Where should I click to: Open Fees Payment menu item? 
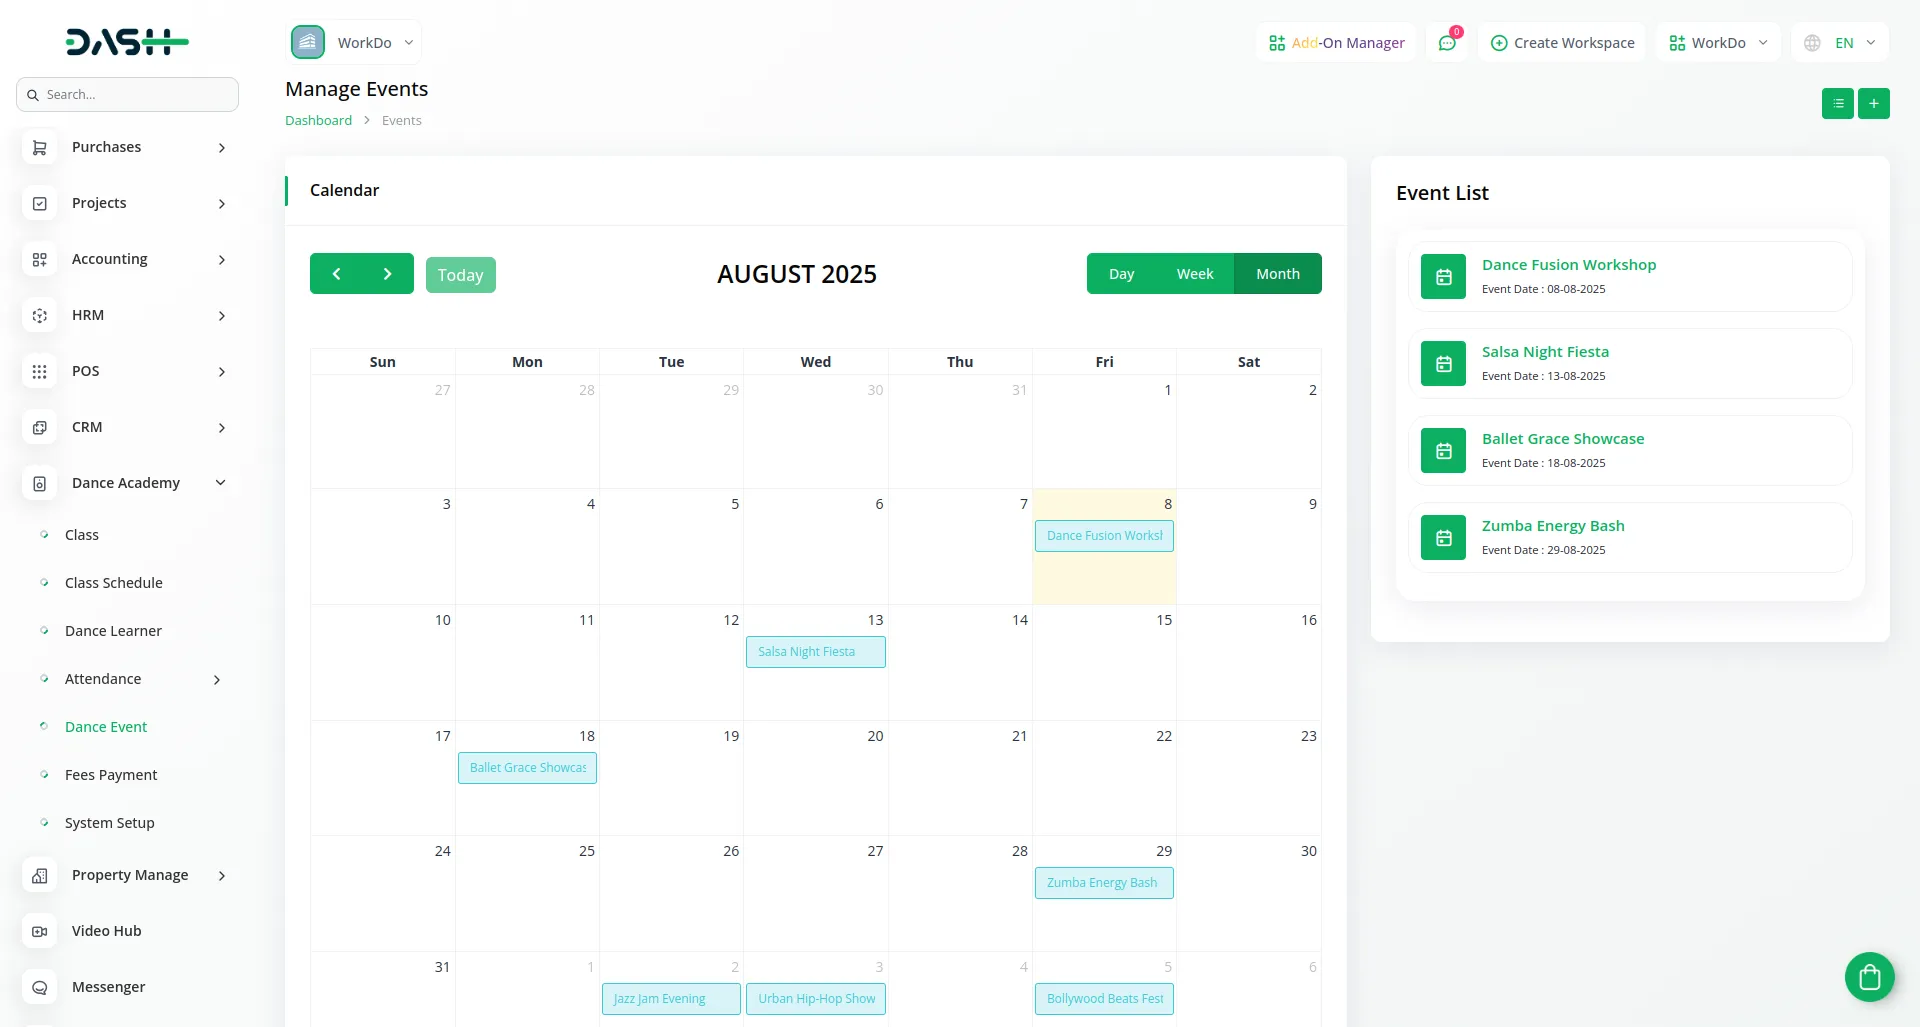point(111,775)
